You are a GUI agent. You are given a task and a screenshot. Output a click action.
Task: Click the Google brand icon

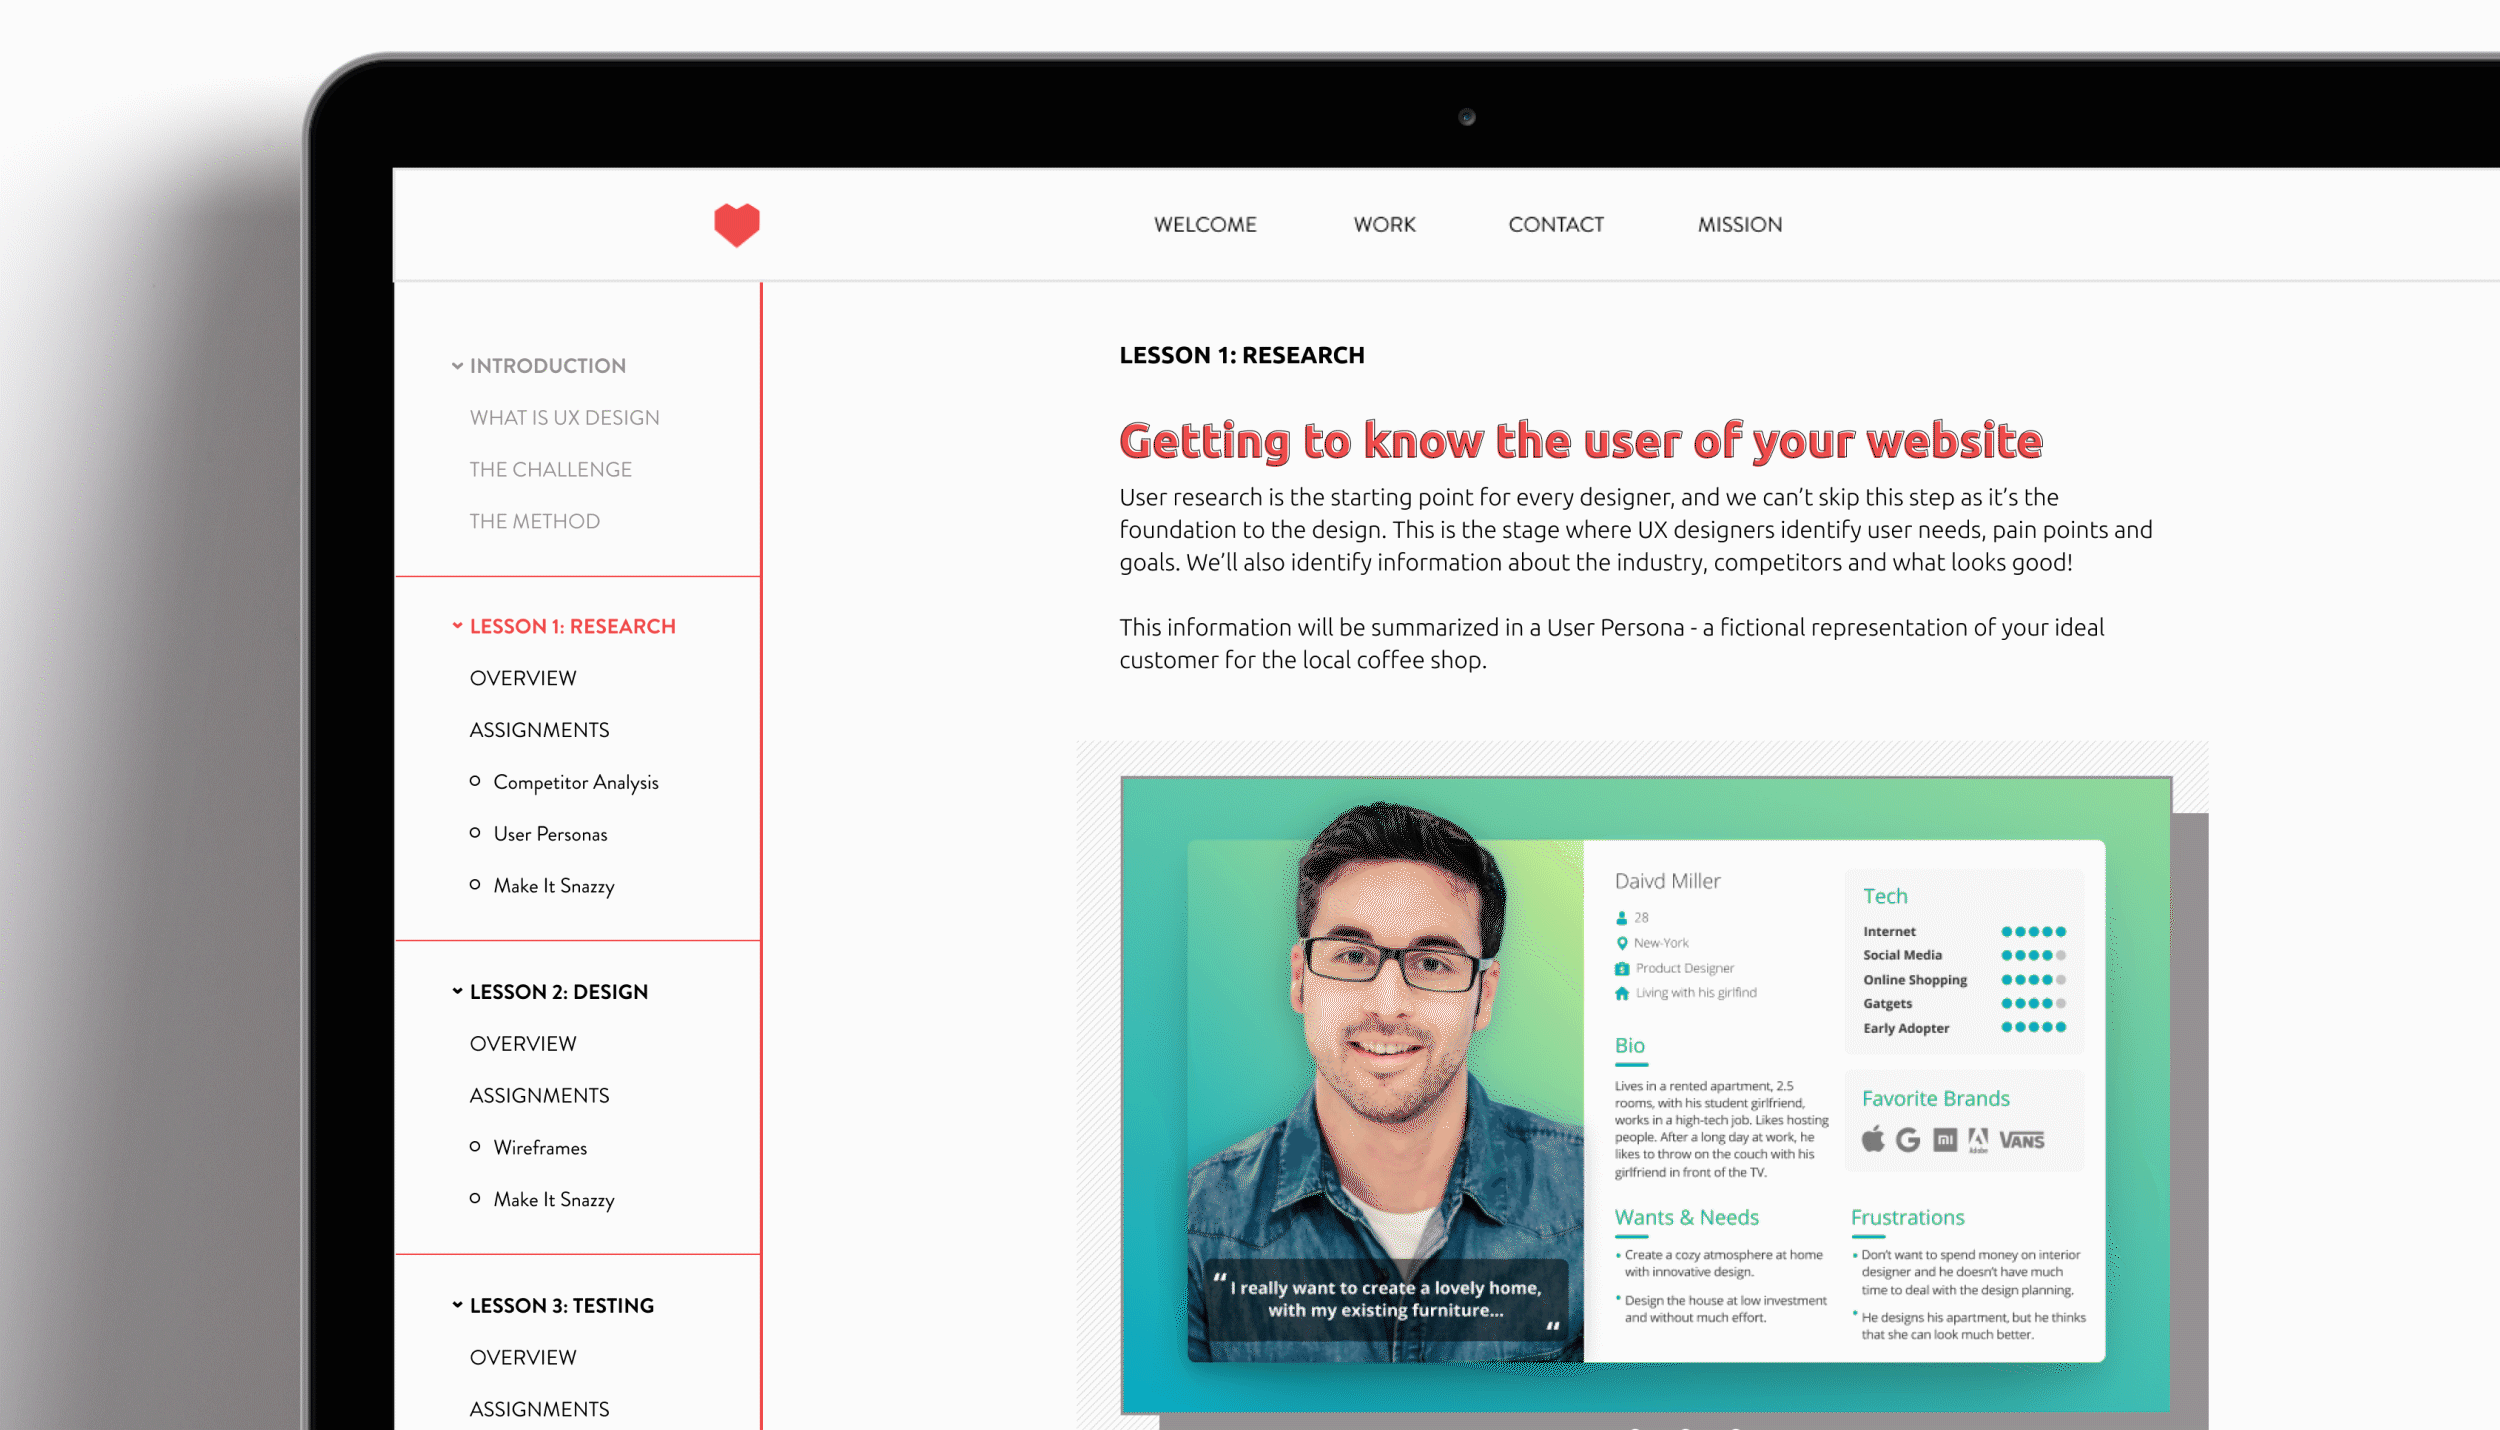1908,1140
